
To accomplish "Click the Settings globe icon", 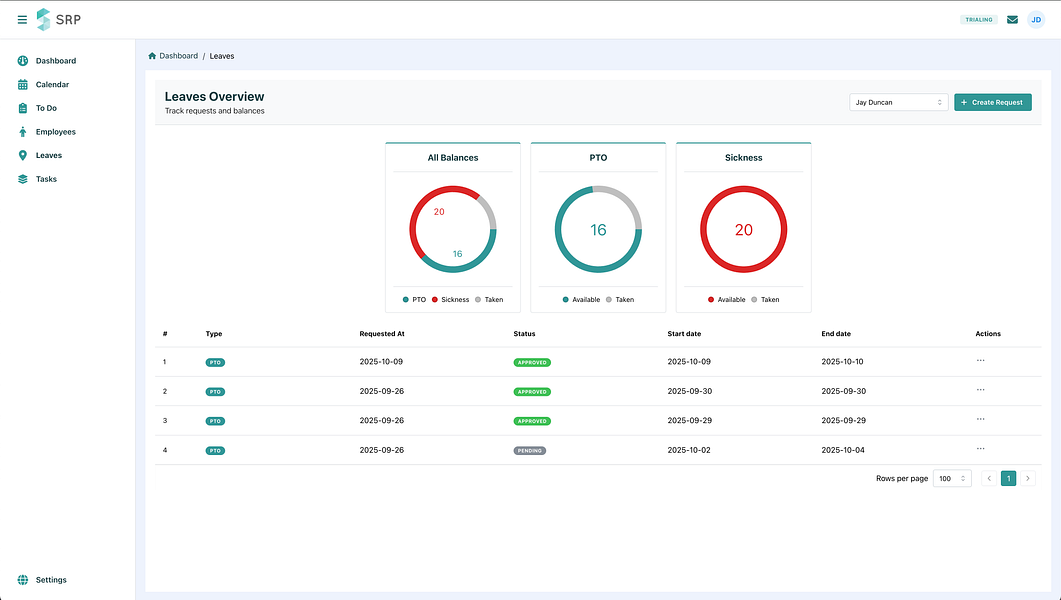I will (23, 580).
